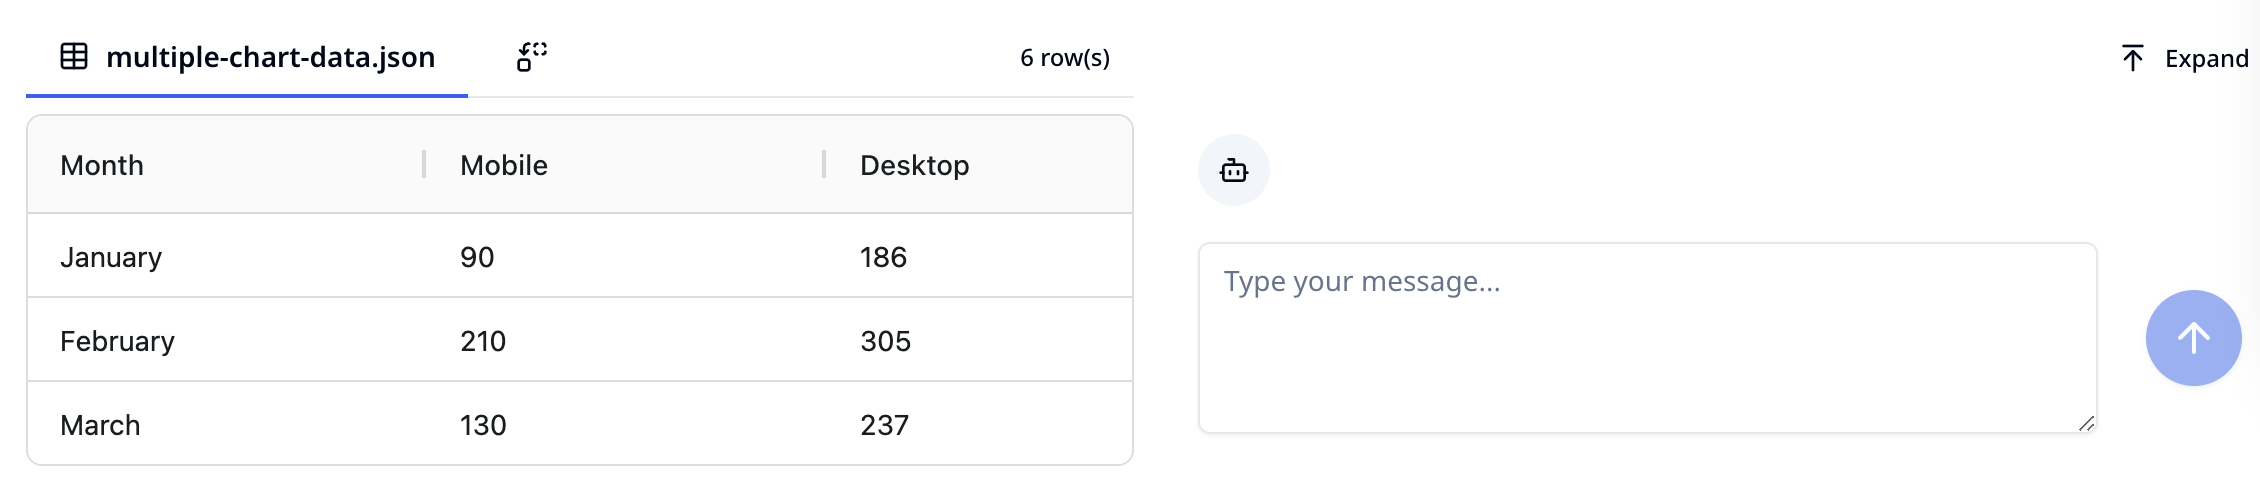The height and width of the screenshot is (490, 2260).
Task: Click the Expand upward arrow icon
Action: pos(2132,58)
